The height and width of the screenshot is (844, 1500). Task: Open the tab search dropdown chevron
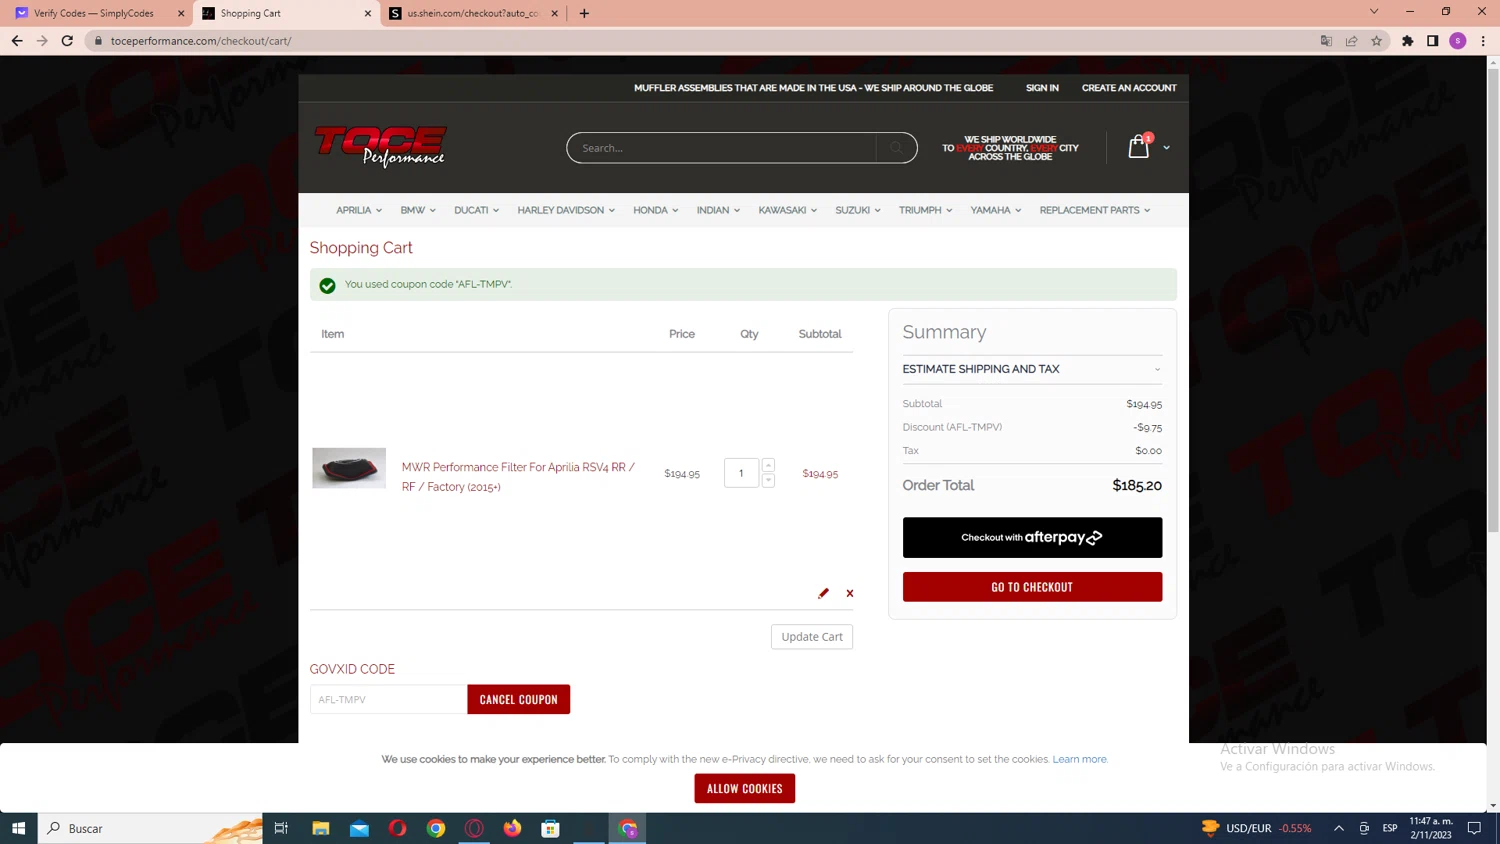pos(1374,12)
